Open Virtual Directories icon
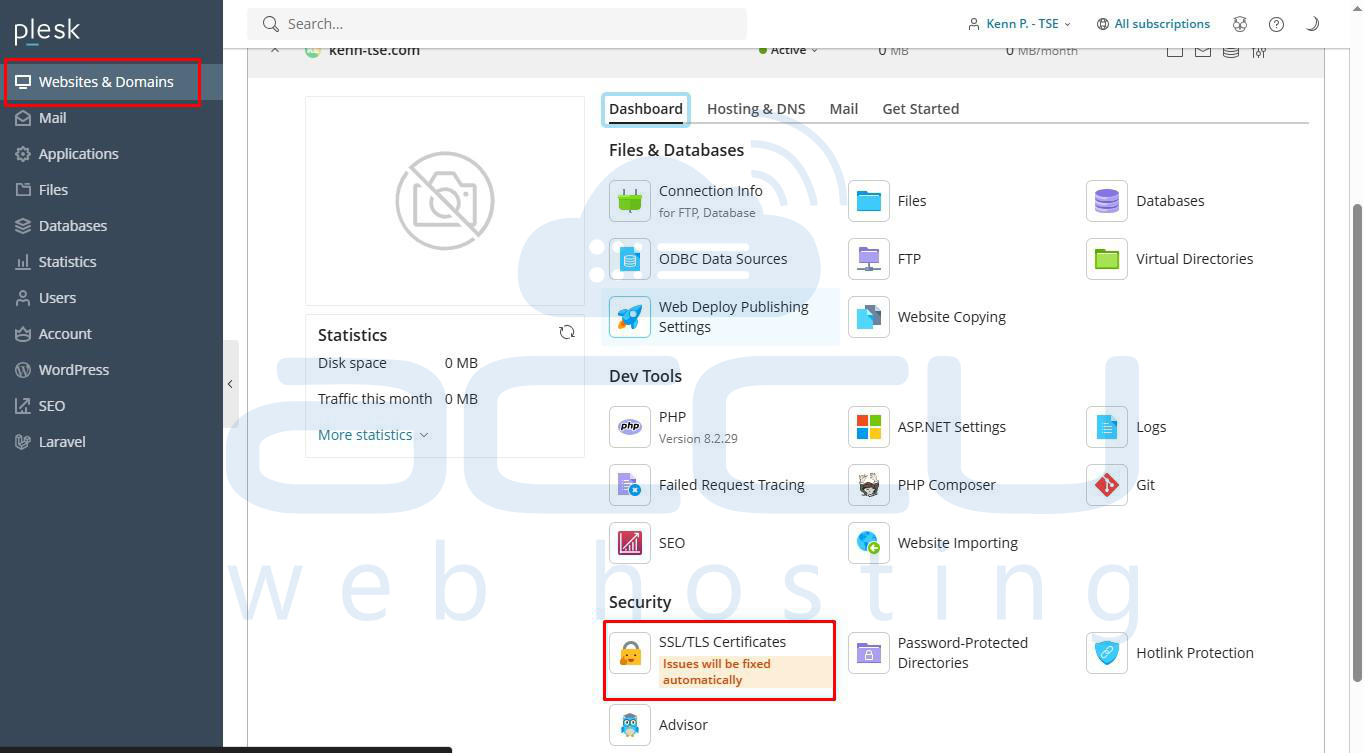 1107,259
